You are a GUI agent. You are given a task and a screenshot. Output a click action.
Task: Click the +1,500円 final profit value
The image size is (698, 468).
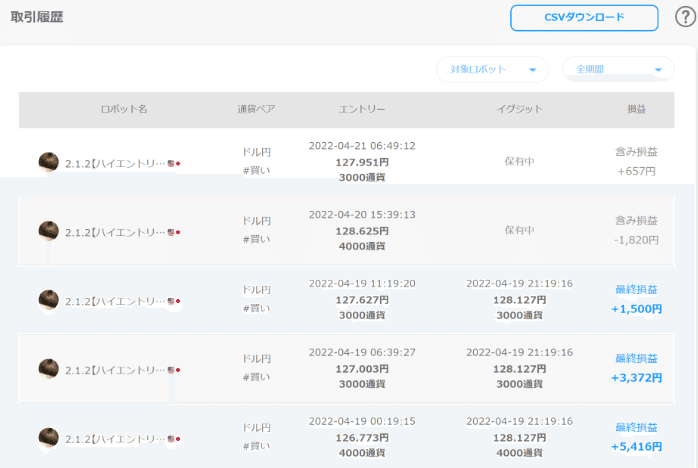click(x=636, y=309)
